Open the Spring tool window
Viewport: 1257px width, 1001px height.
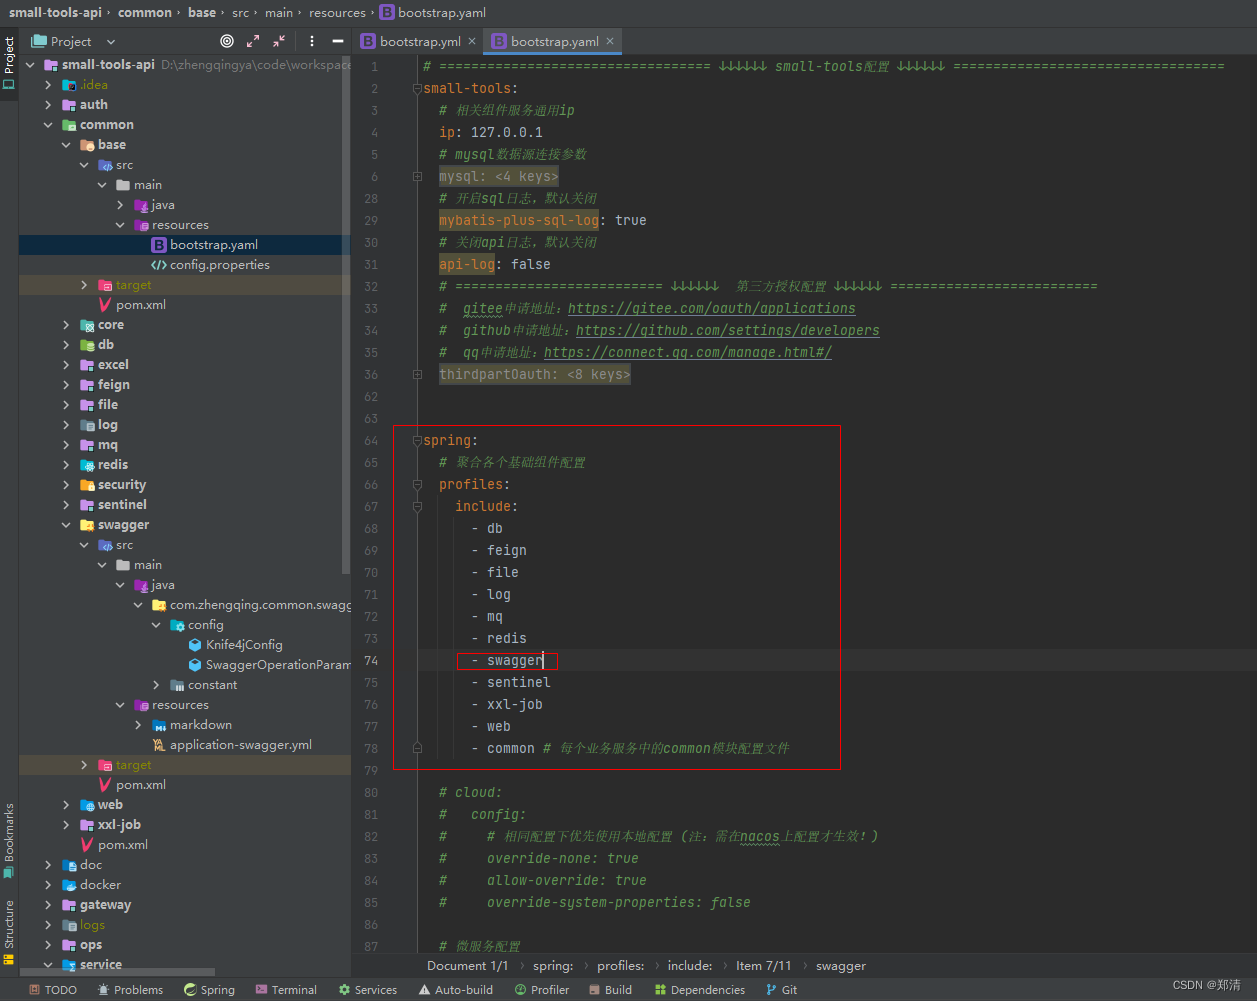[x=209, y=990]
